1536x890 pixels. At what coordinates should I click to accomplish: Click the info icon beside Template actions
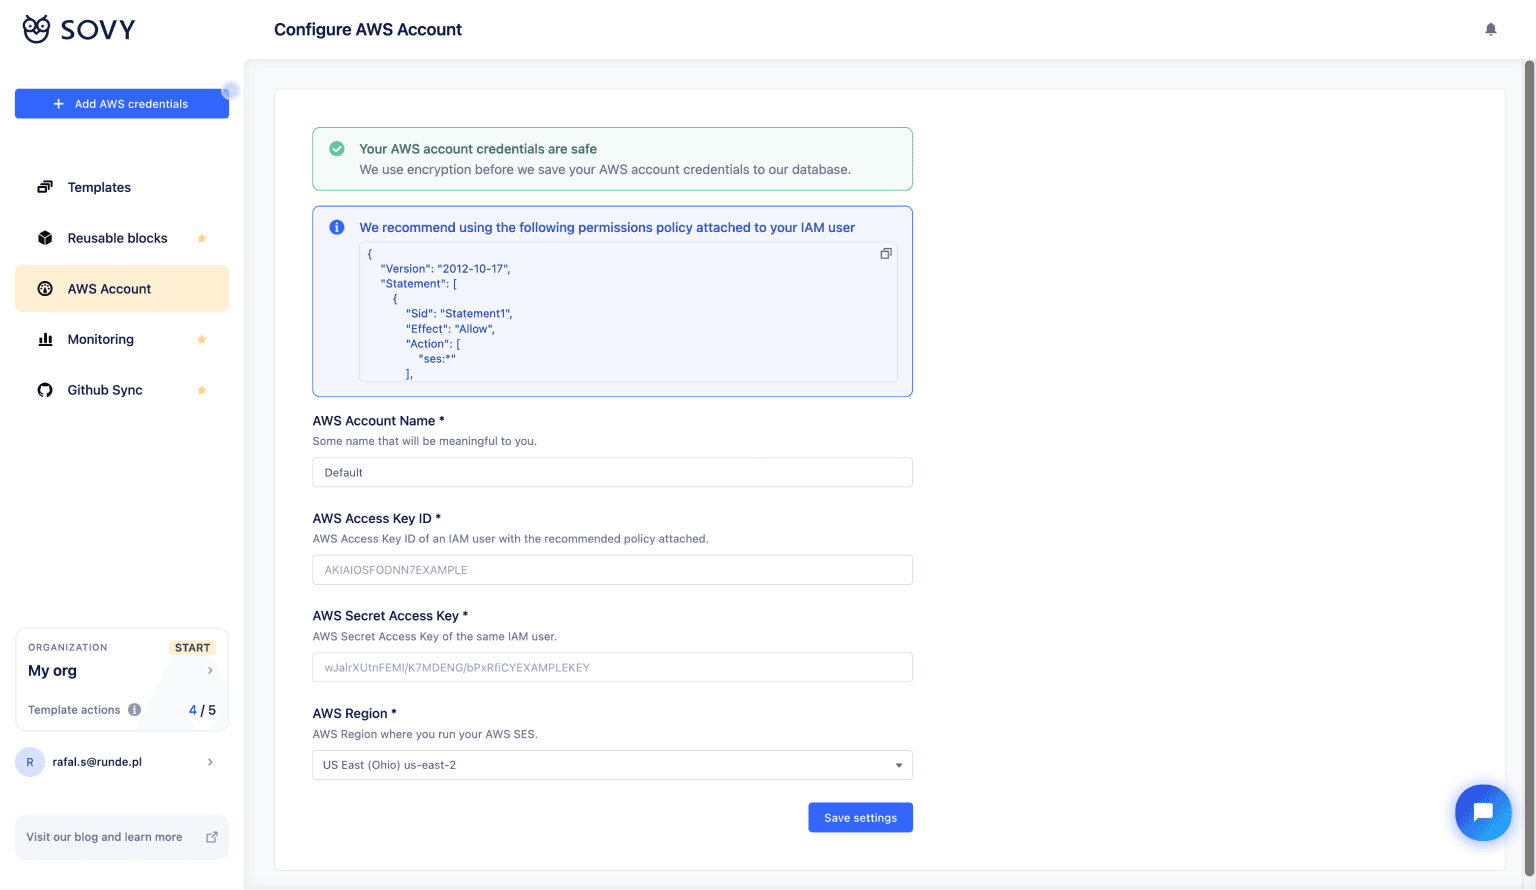[x=135, y=710]
